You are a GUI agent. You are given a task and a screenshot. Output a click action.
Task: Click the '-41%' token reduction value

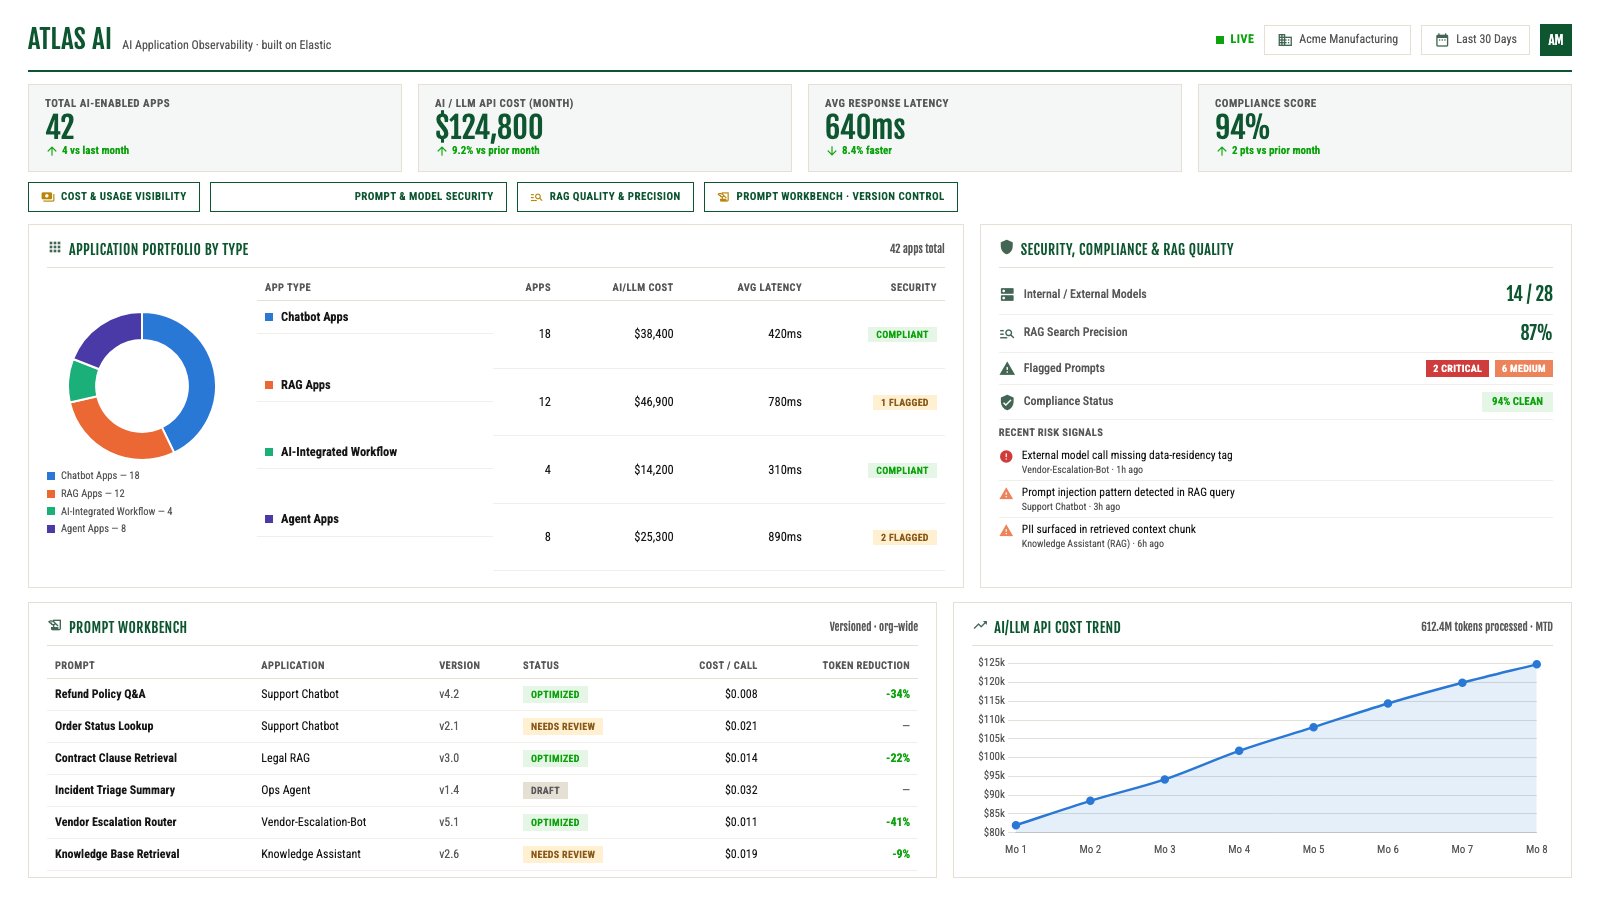pos(898,822)
